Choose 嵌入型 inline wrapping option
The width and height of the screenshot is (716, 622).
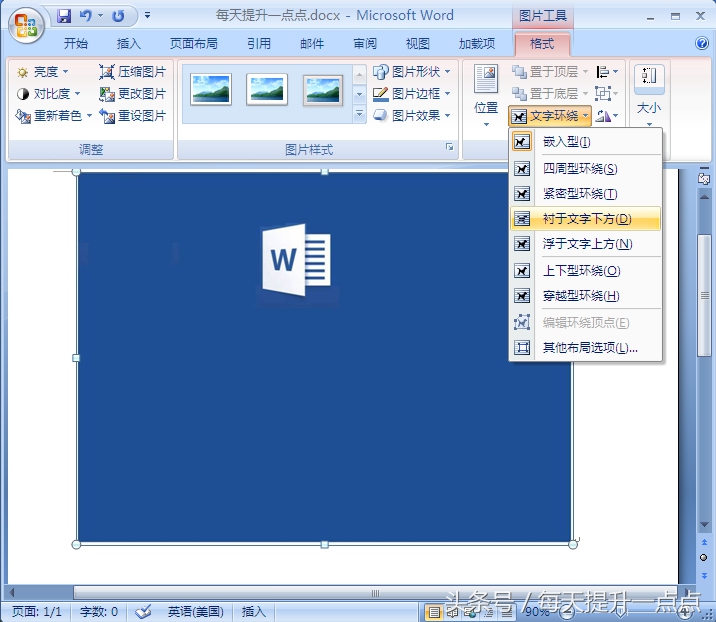585,142
